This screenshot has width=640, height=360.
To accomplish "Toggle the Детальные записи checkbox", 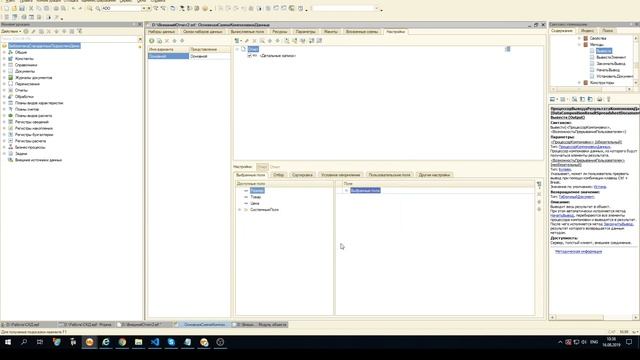I will coord(249,56).
